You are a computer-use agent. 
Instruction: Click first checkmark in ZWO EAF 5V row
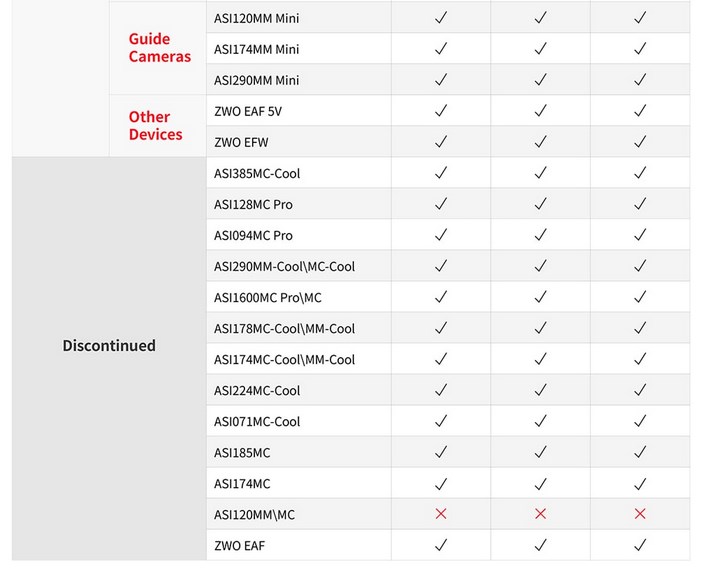click(441, 111)
